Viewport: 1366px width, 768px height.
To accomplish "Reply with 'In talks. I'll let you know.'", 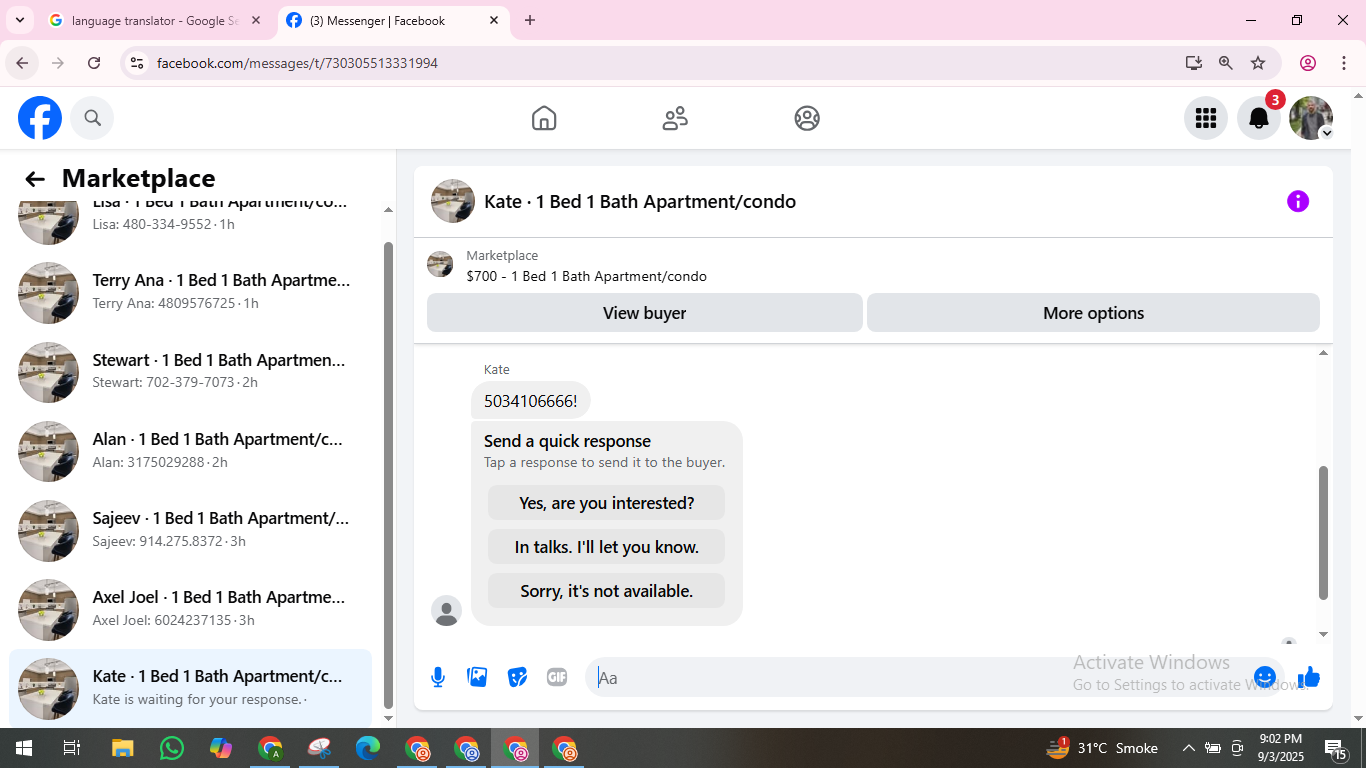I will click(x=606, y=547).
